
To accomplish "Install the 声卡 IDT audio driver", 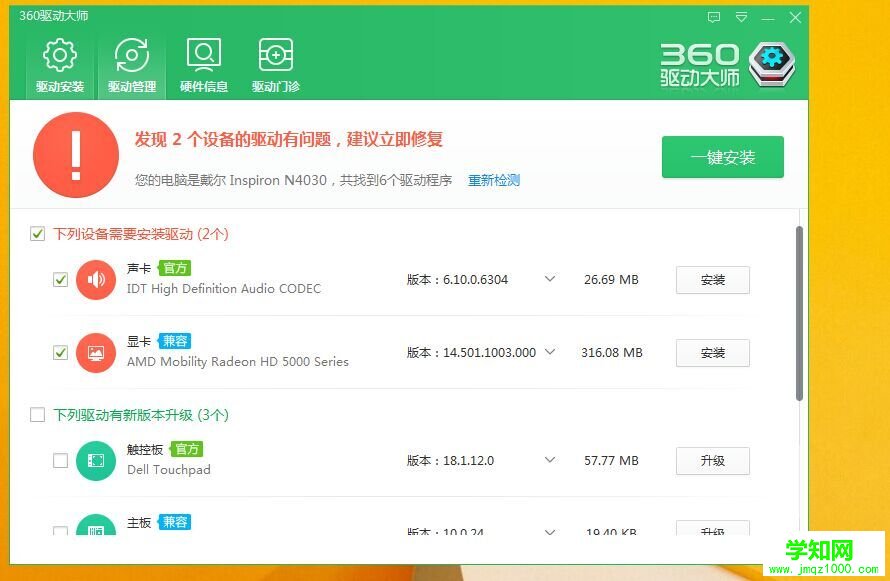I will (x=712, y=280).
